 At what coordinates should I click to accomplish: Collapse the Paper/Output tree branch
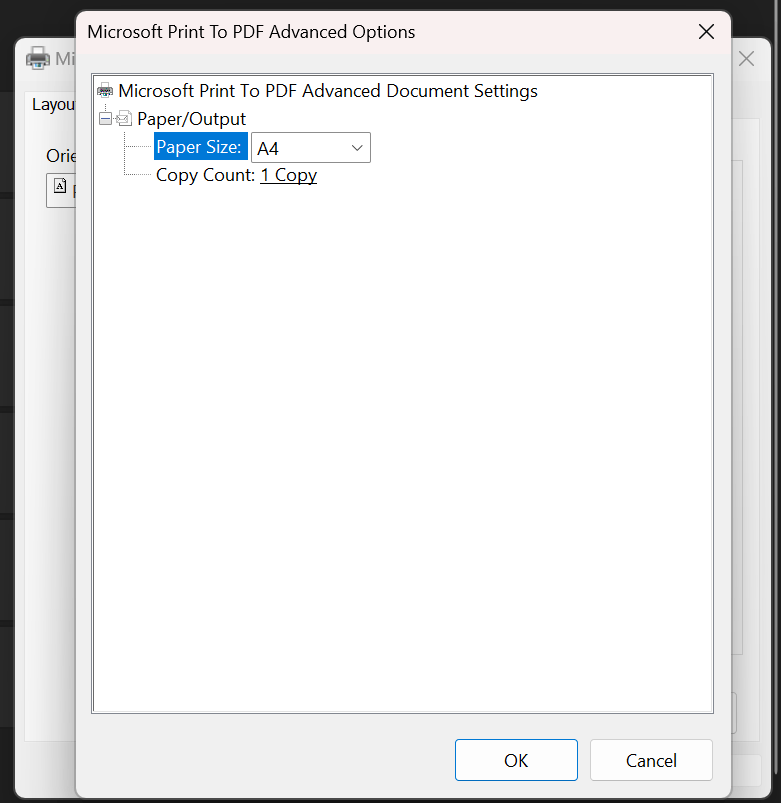pos(106,118)
